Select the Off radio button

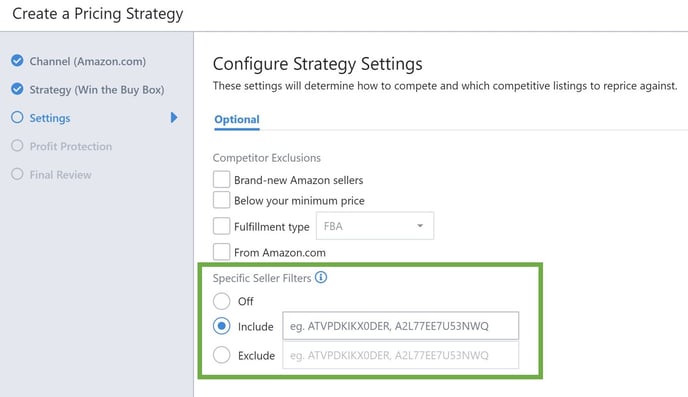point(222,301)
